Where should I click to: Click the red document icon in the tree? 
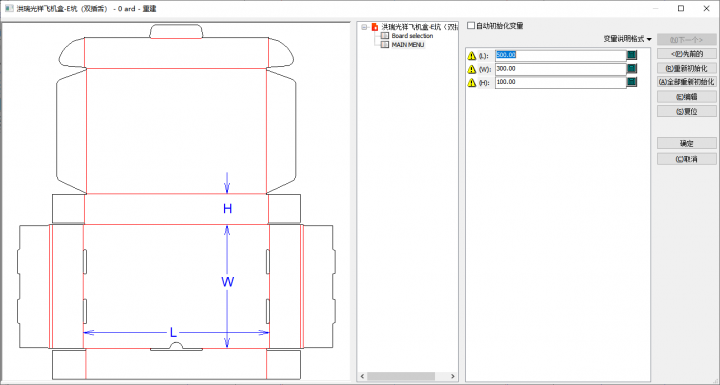(x=375, y=27)
